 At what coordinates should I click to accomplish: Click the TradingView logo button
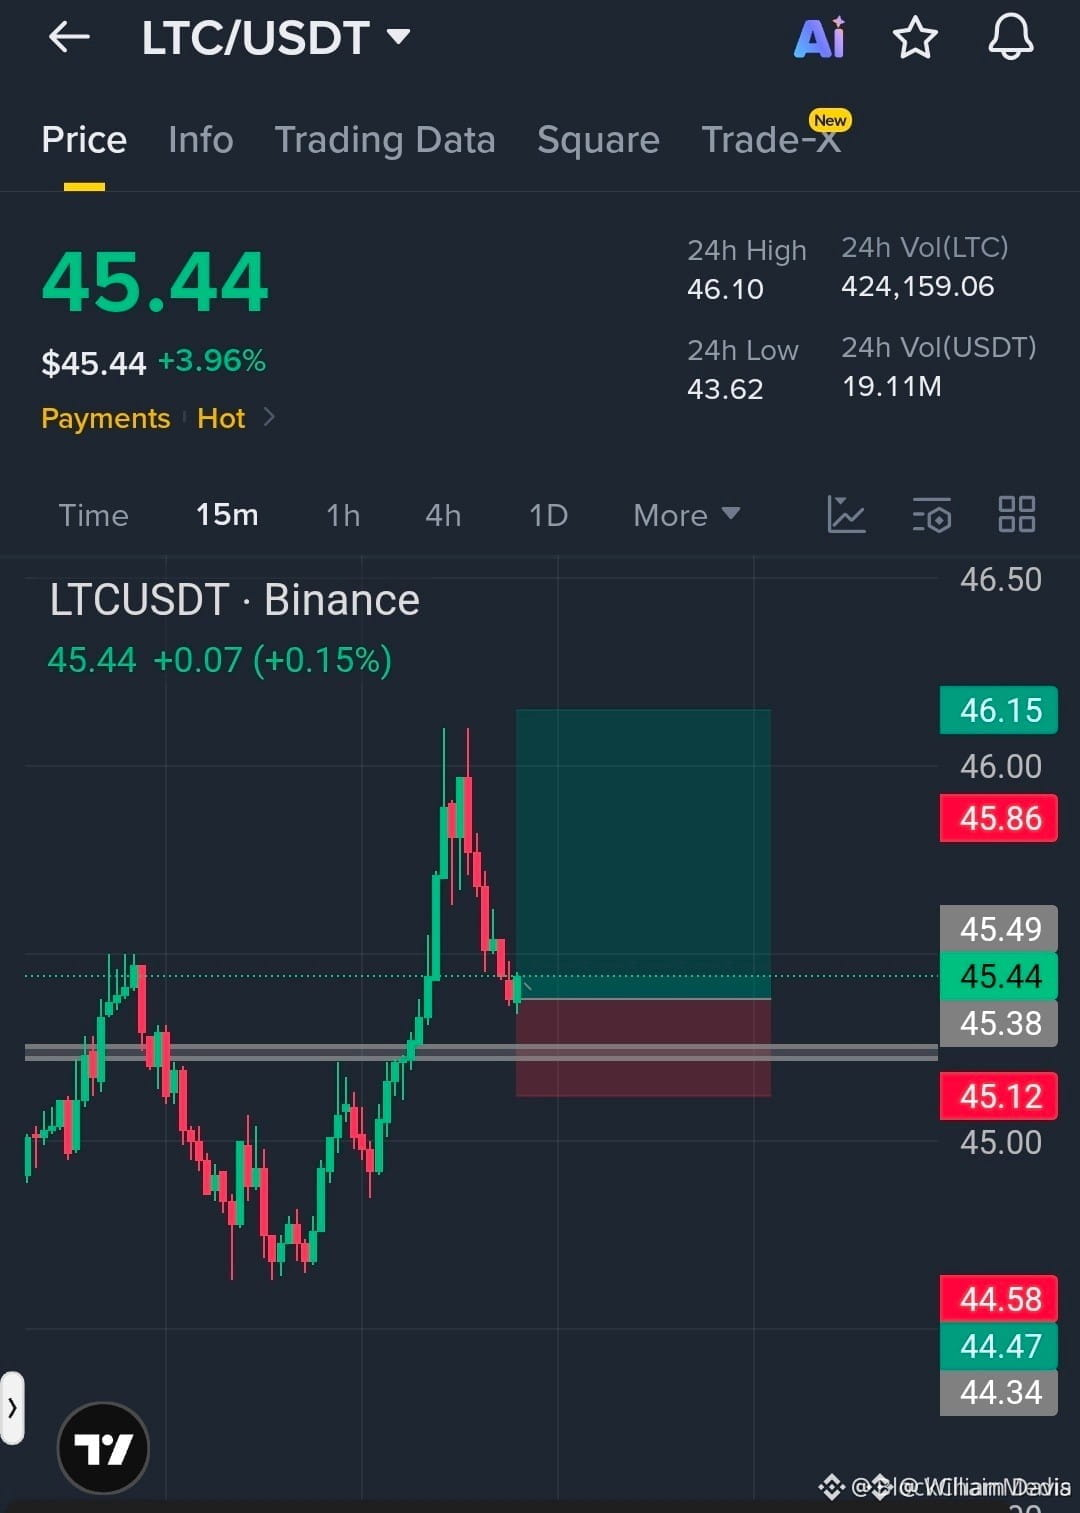pos(103,1448)
